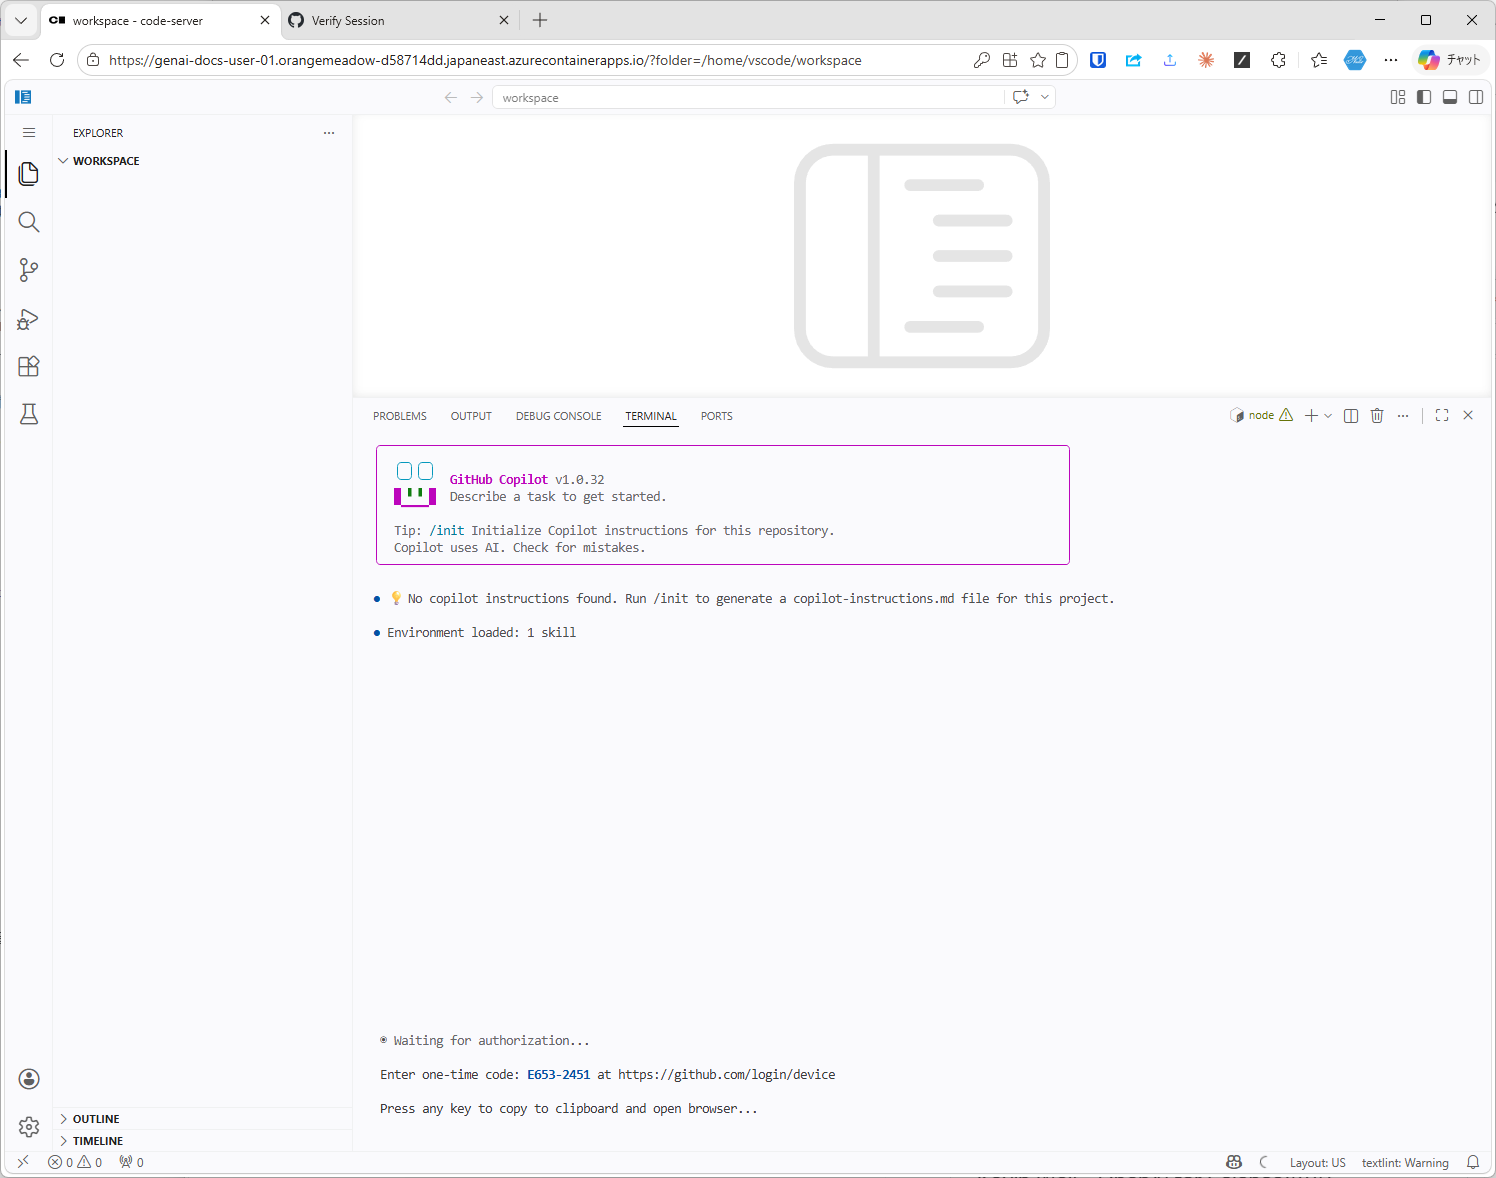Switch to the DEBUG CONSOLE tab
The height and width of the screenshot is (1178, 1496).
click(x=558, y=416)
